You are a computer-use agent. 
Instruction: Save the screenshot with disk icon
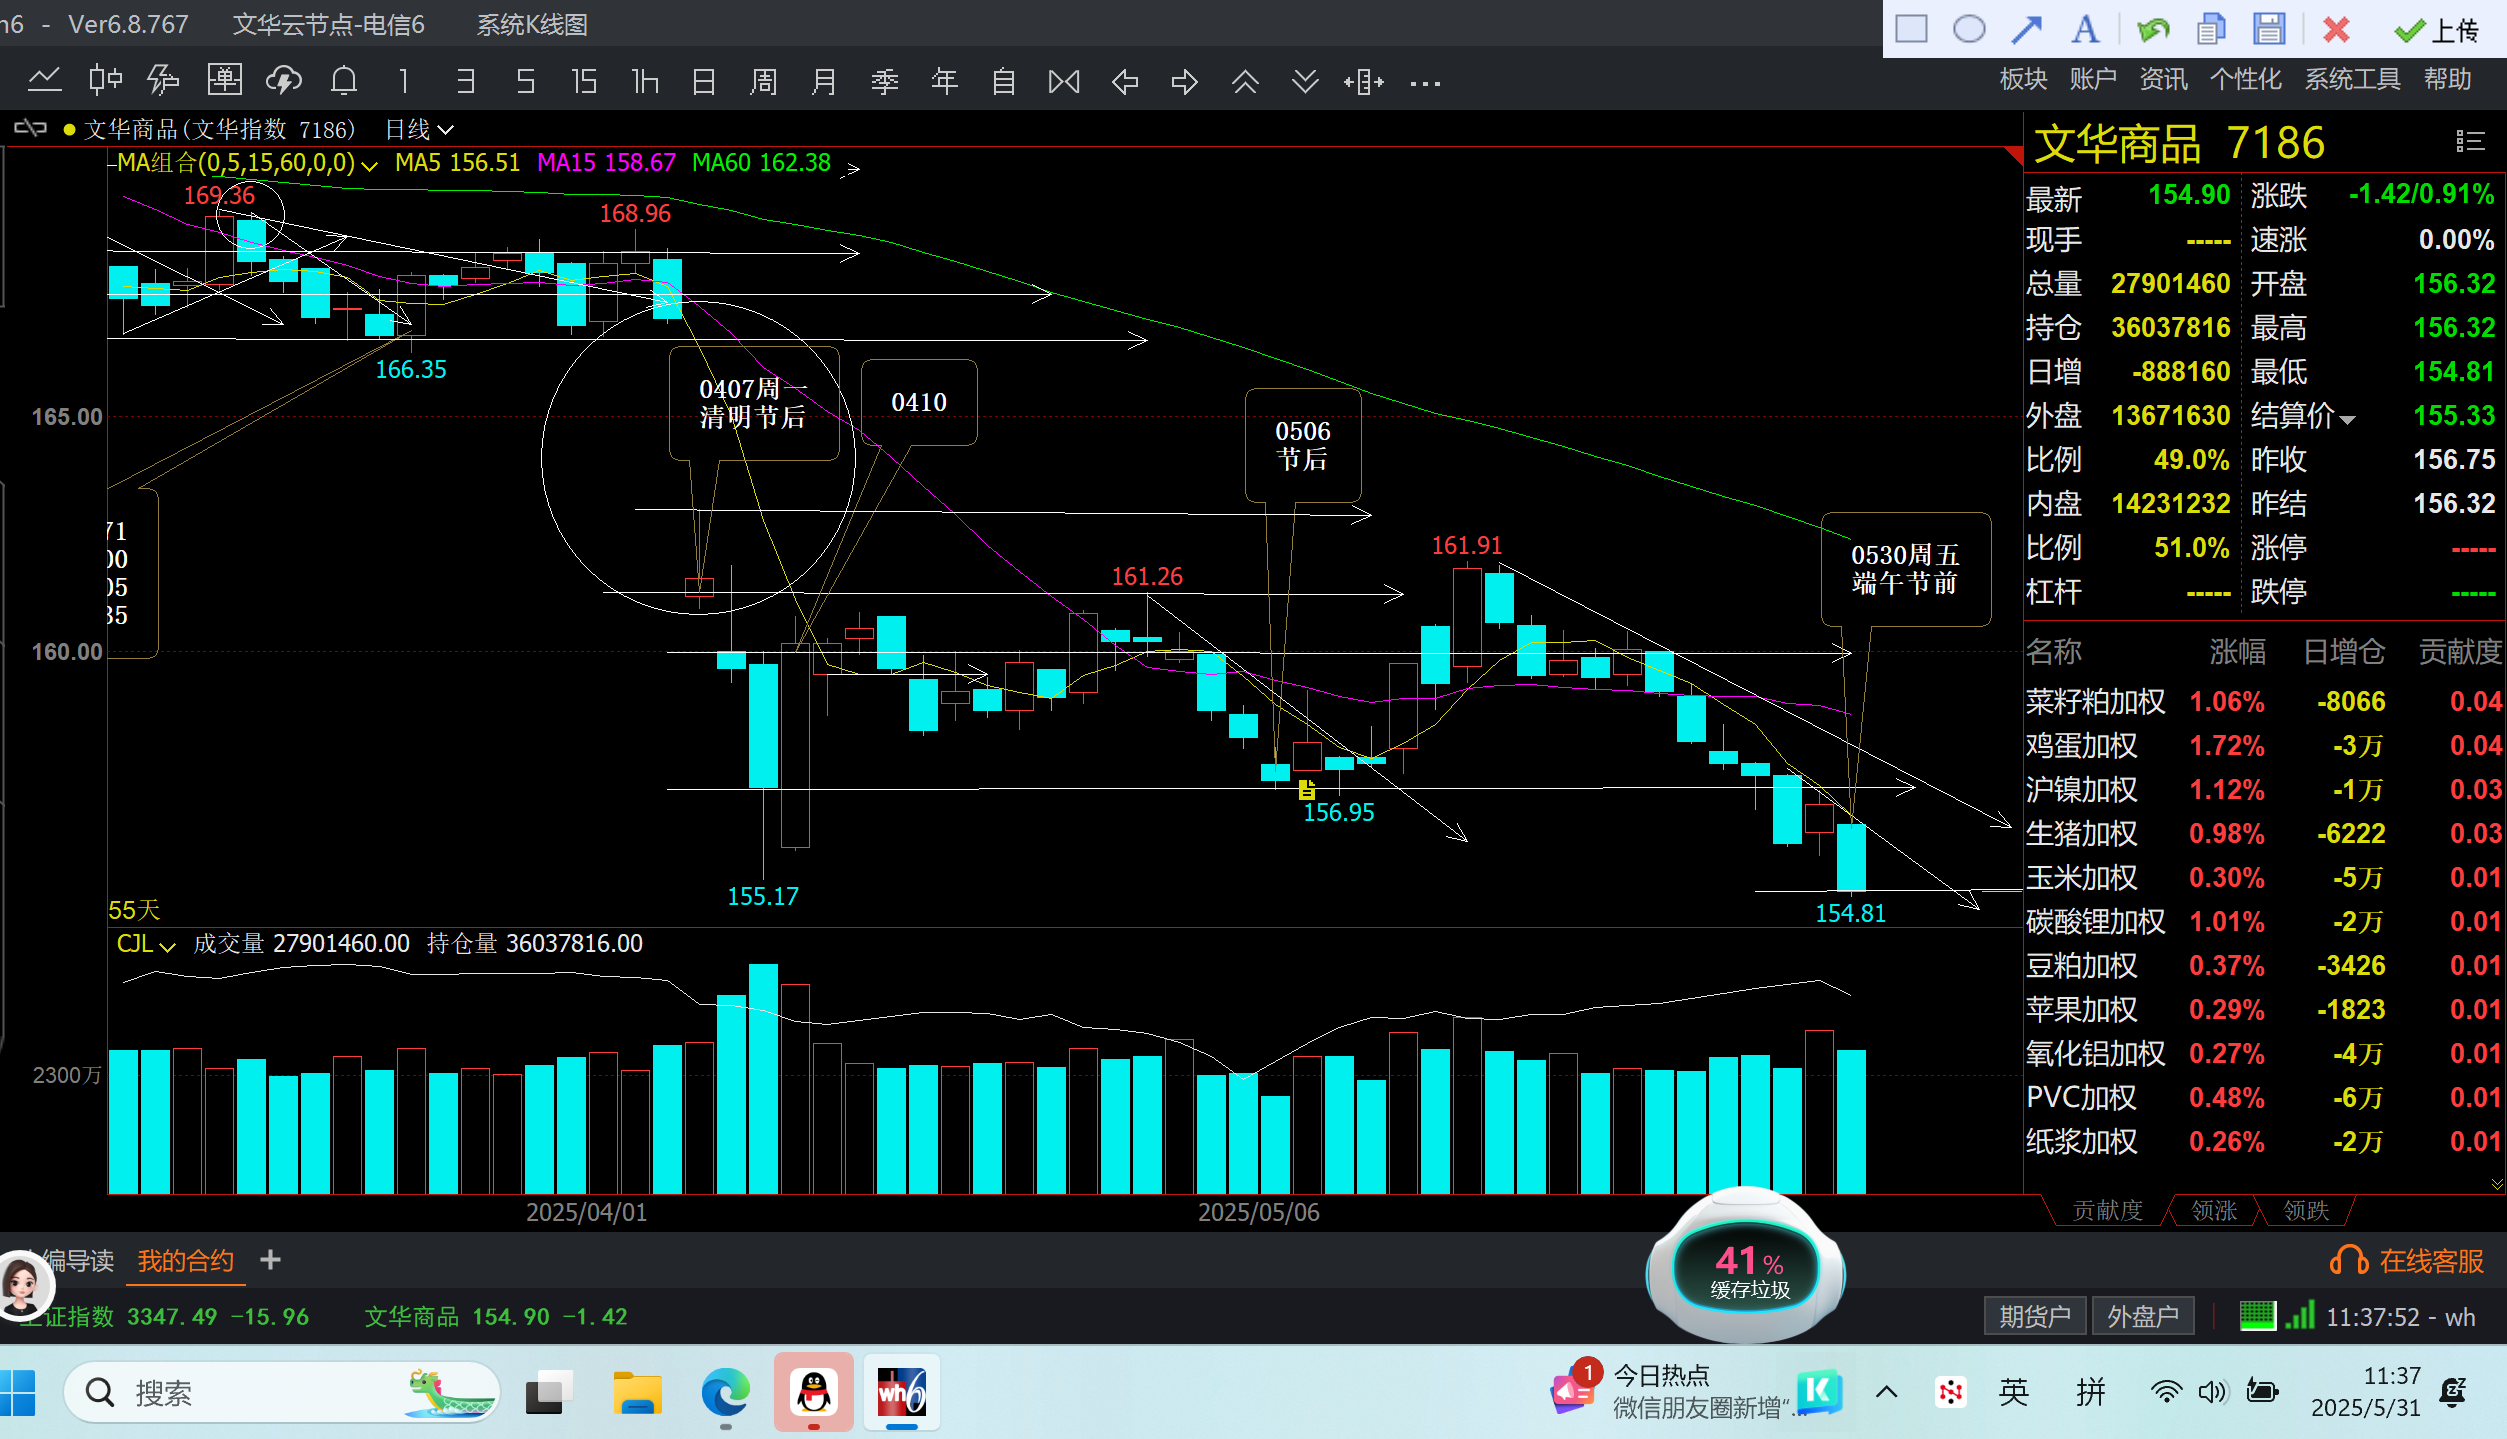pyautogui.click(x=2269, y=29)
